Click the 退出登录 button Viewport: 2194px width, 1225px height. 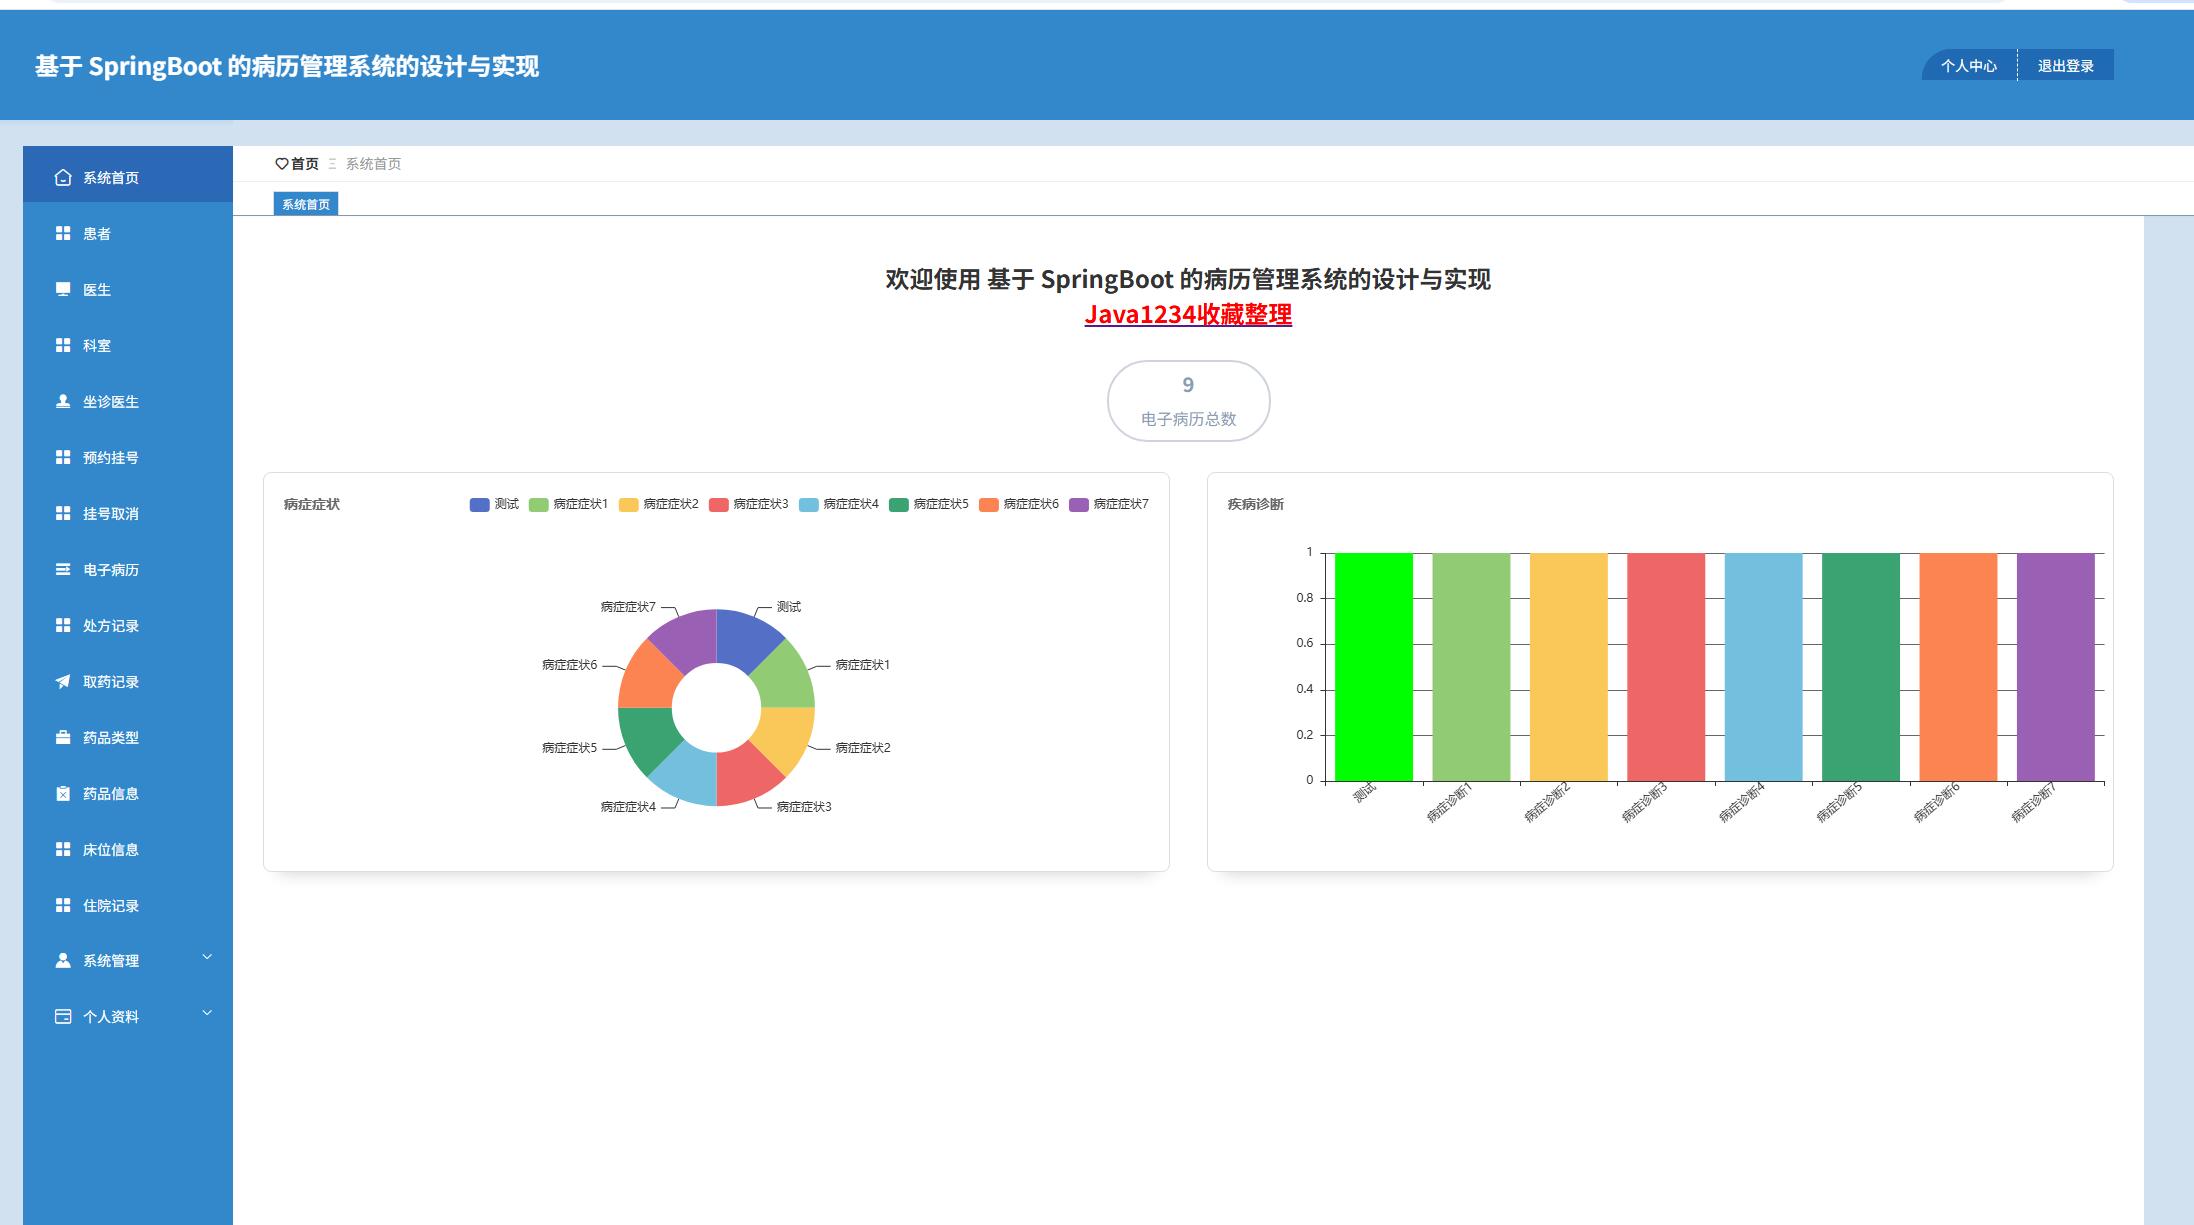2066,65
